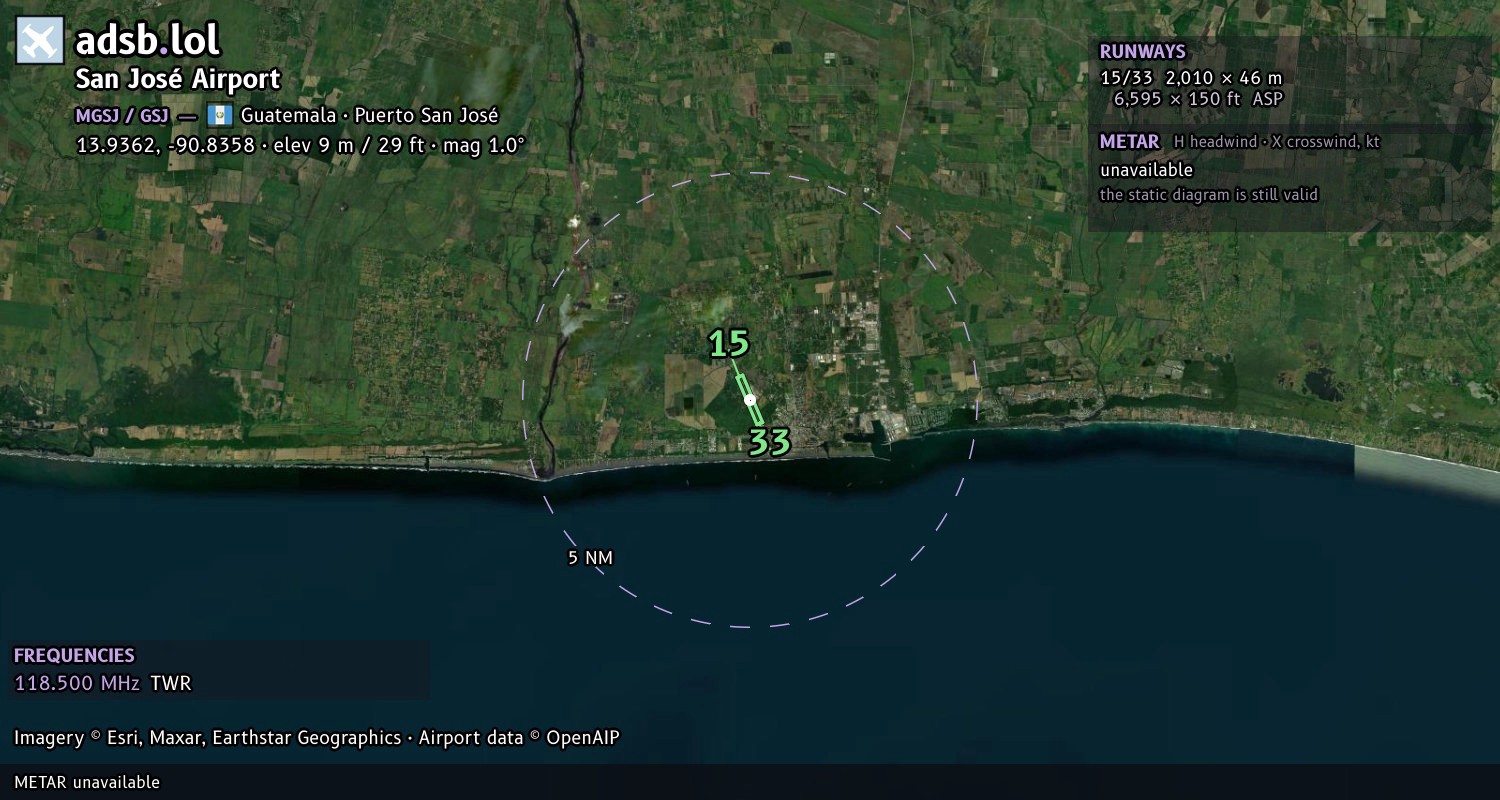
Task: Click the adsb.lol airplane logo icon
Action: point(40,41)
